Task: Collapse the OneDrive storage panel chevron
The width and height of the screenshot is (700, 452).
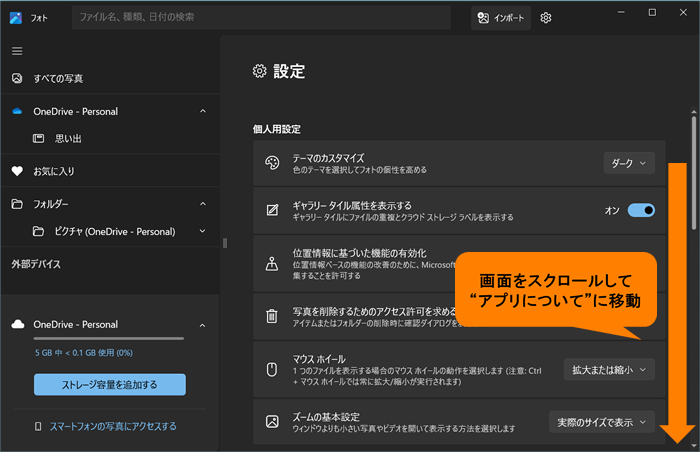Action: tap(203, 325)
